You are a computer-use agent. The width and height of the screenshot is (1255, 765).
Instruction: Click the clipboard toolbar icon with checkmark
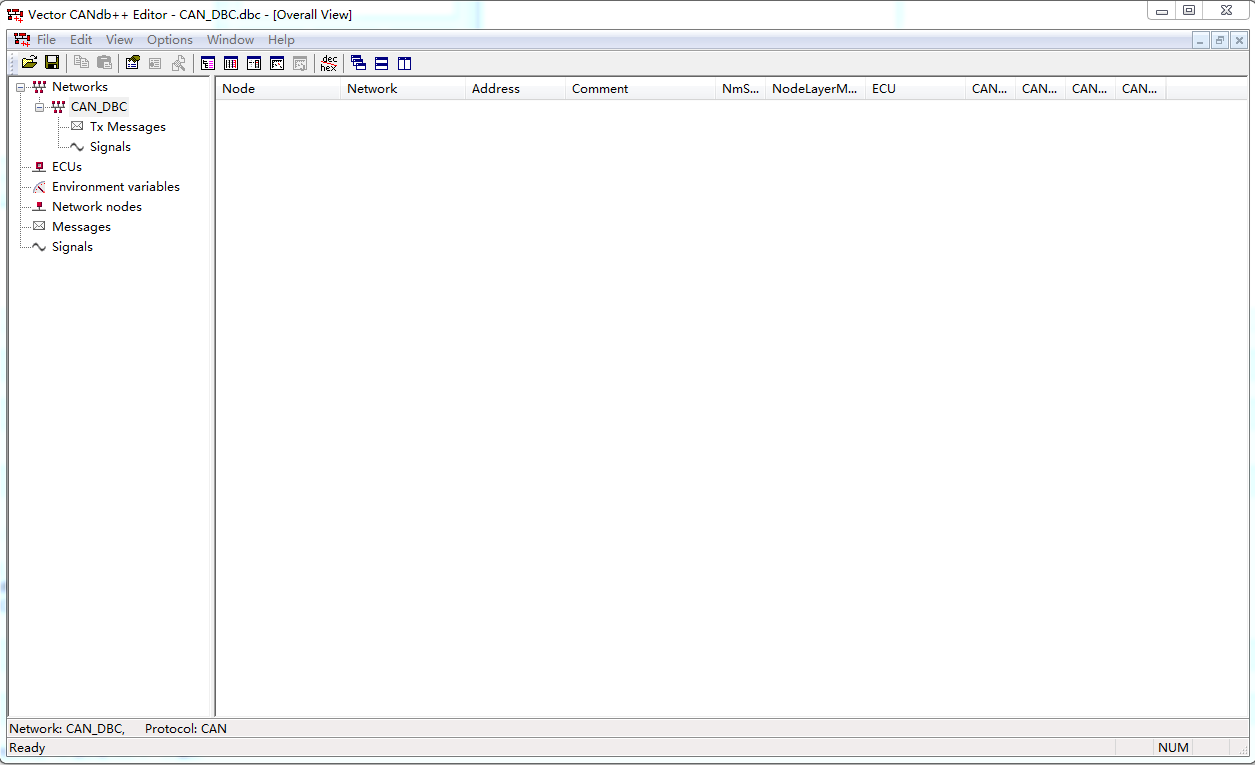tap(132, 63)
